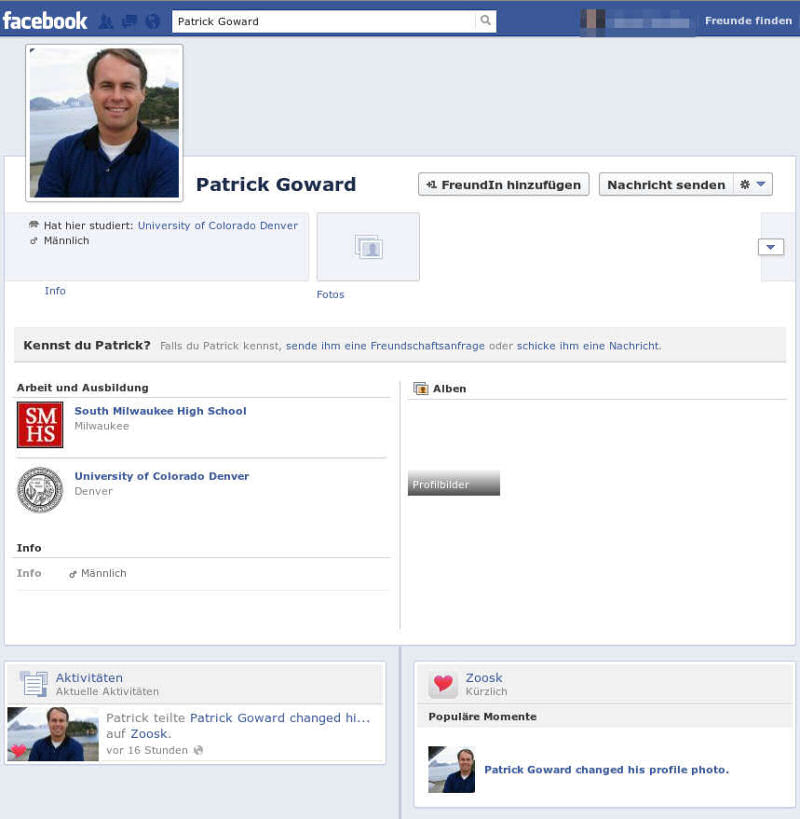This screenshot has height=819, width=800.
Task: Click the 'vor 16 Stunden' timestamp
Action: 147,751
